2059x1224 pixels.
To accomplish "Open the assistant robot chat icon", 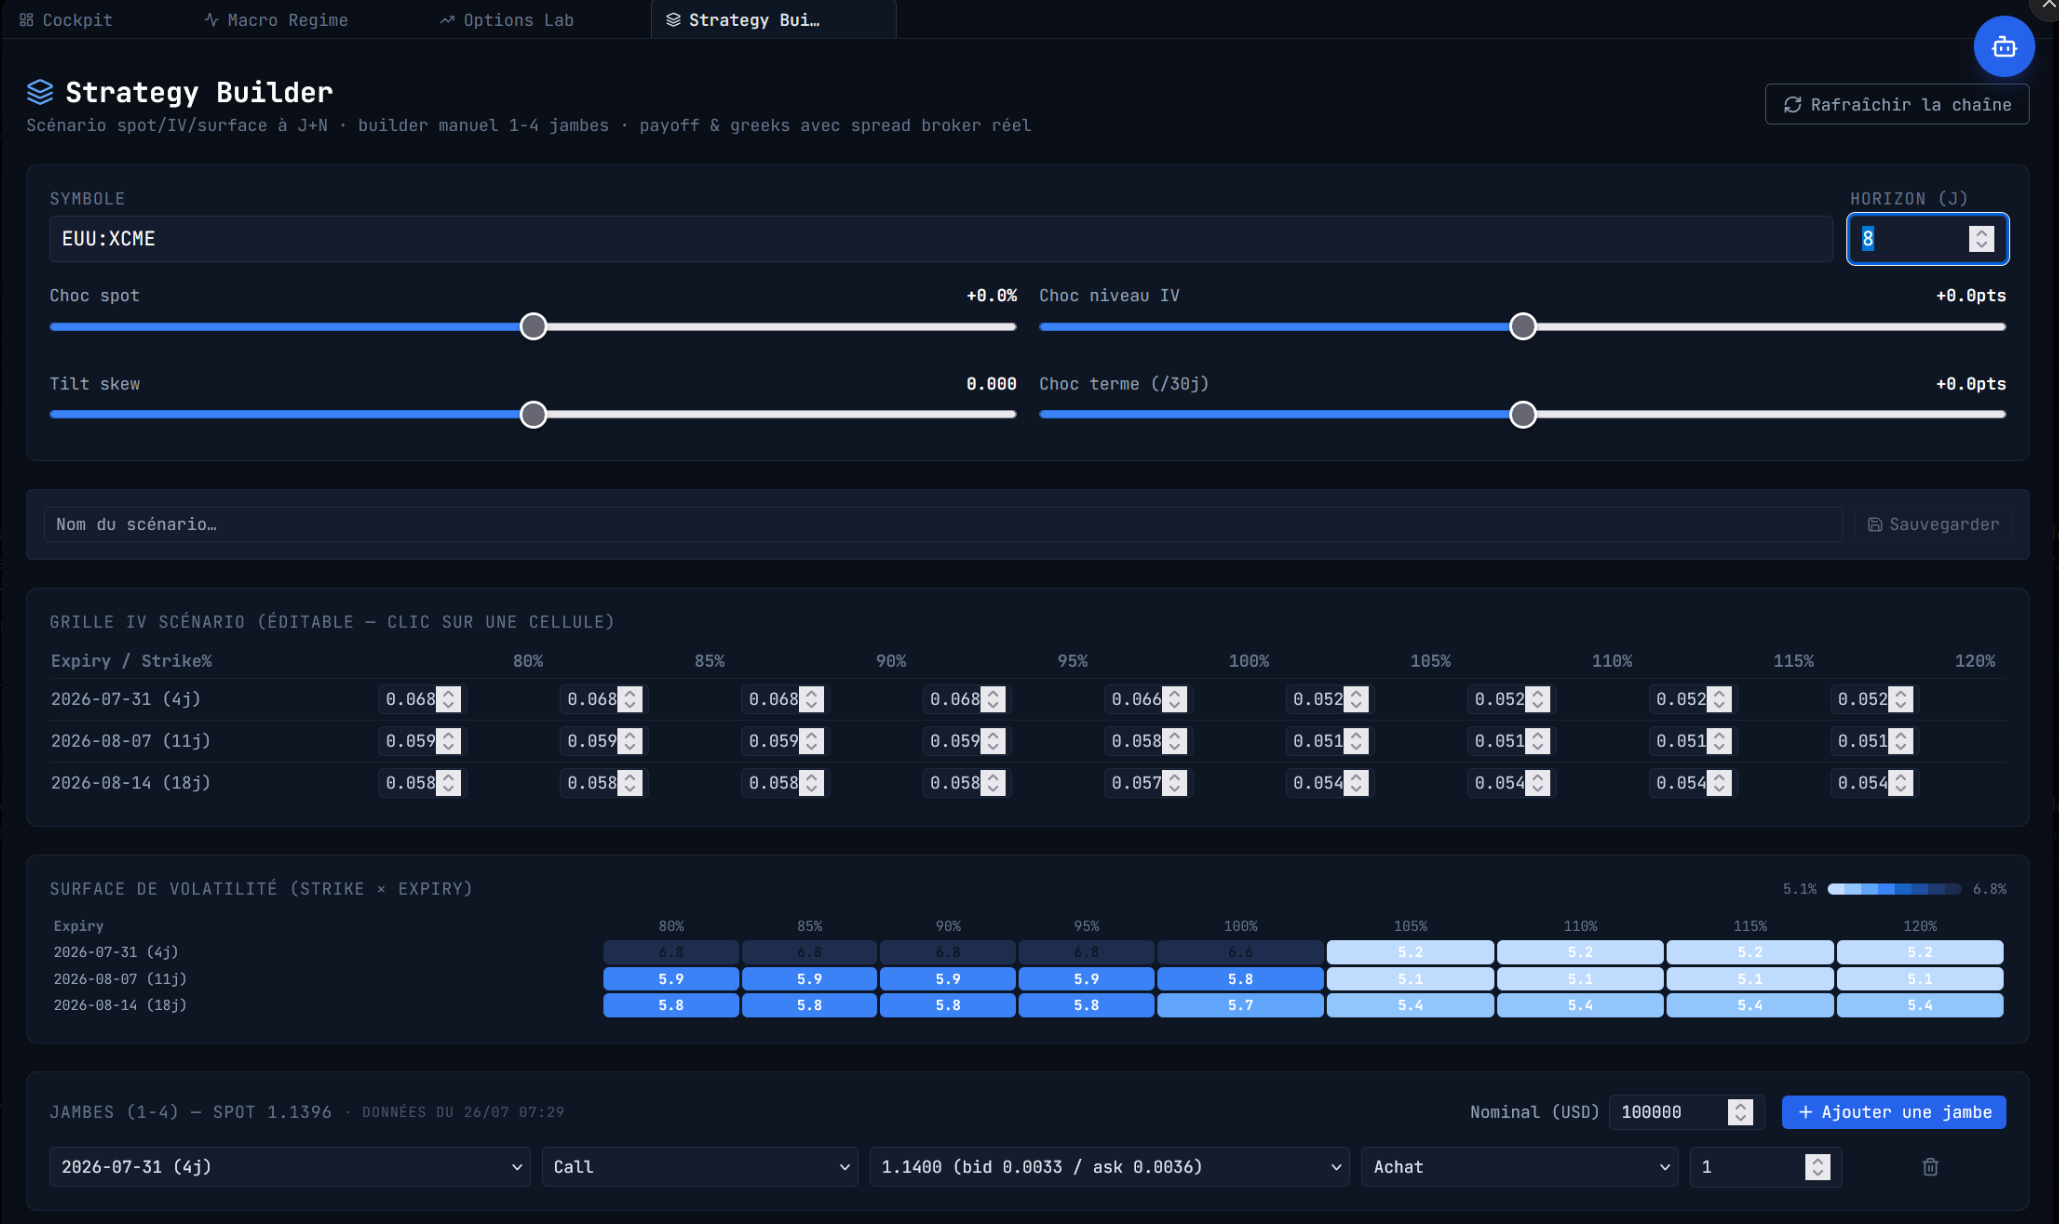I will point(2003,46).
